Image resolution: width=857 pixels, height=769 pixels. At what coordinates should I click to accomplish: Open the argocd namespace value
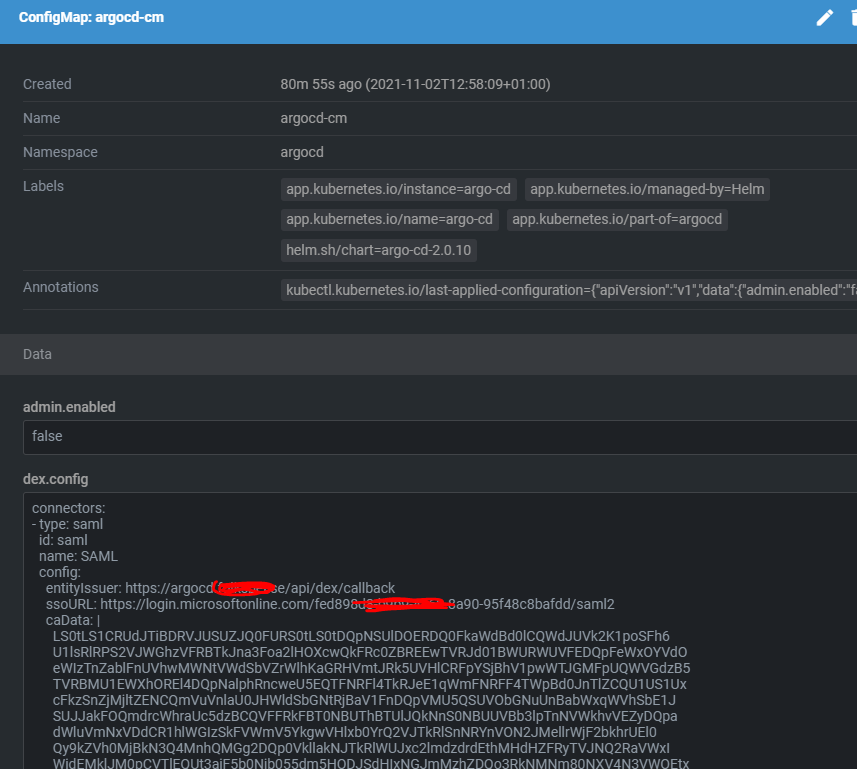coord(302,152)
